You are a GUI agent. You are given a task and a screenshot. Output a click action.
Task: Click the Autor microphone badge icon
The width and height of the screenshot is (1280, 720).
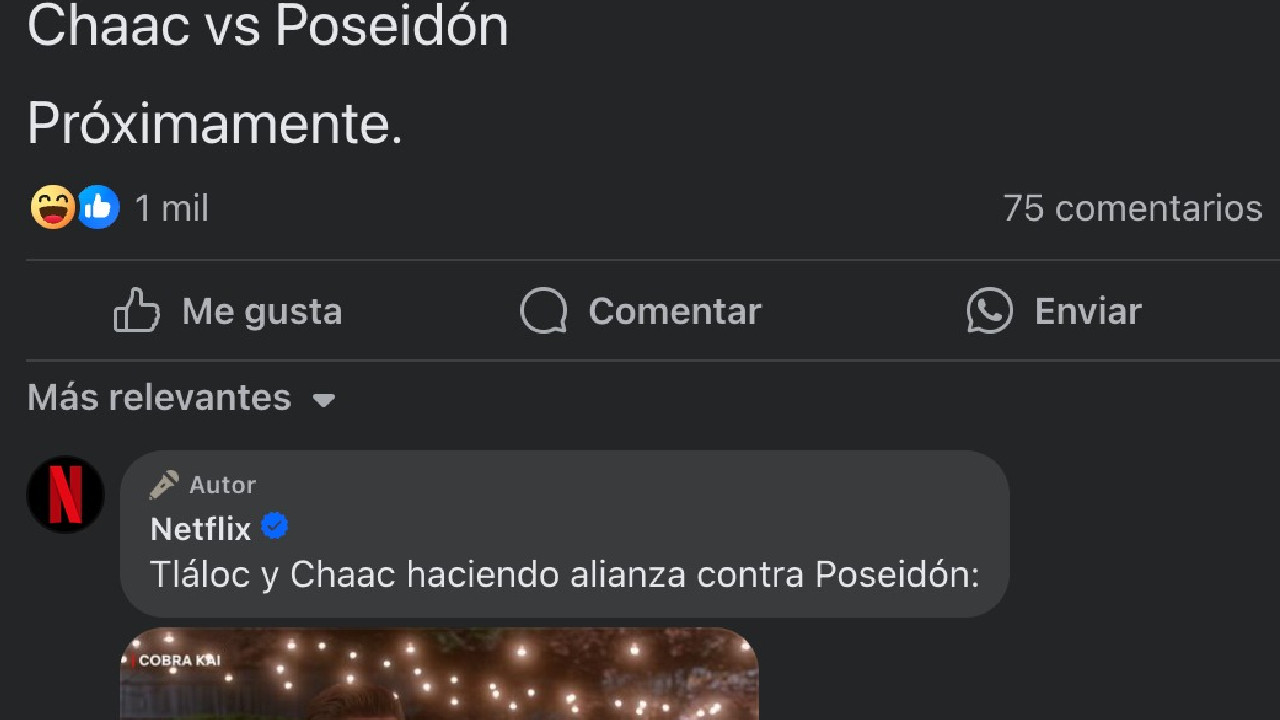(x=164, y=484)
